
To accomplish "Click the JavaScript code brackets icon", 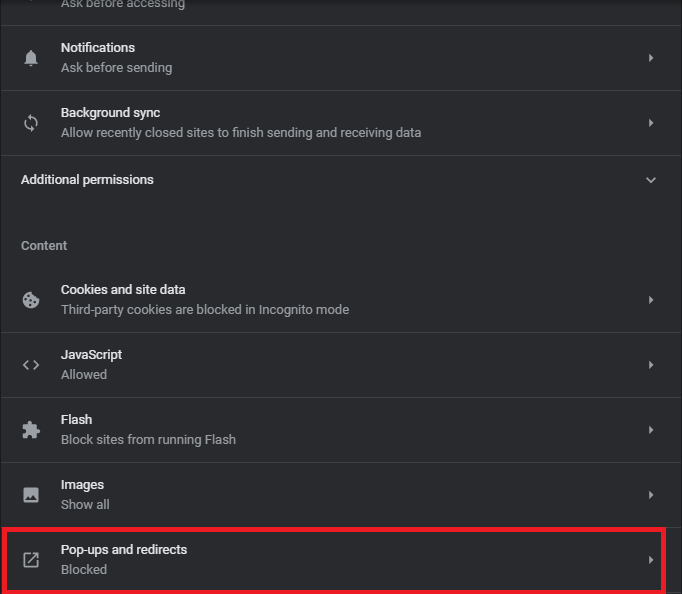I will click(x=31, y=365).
